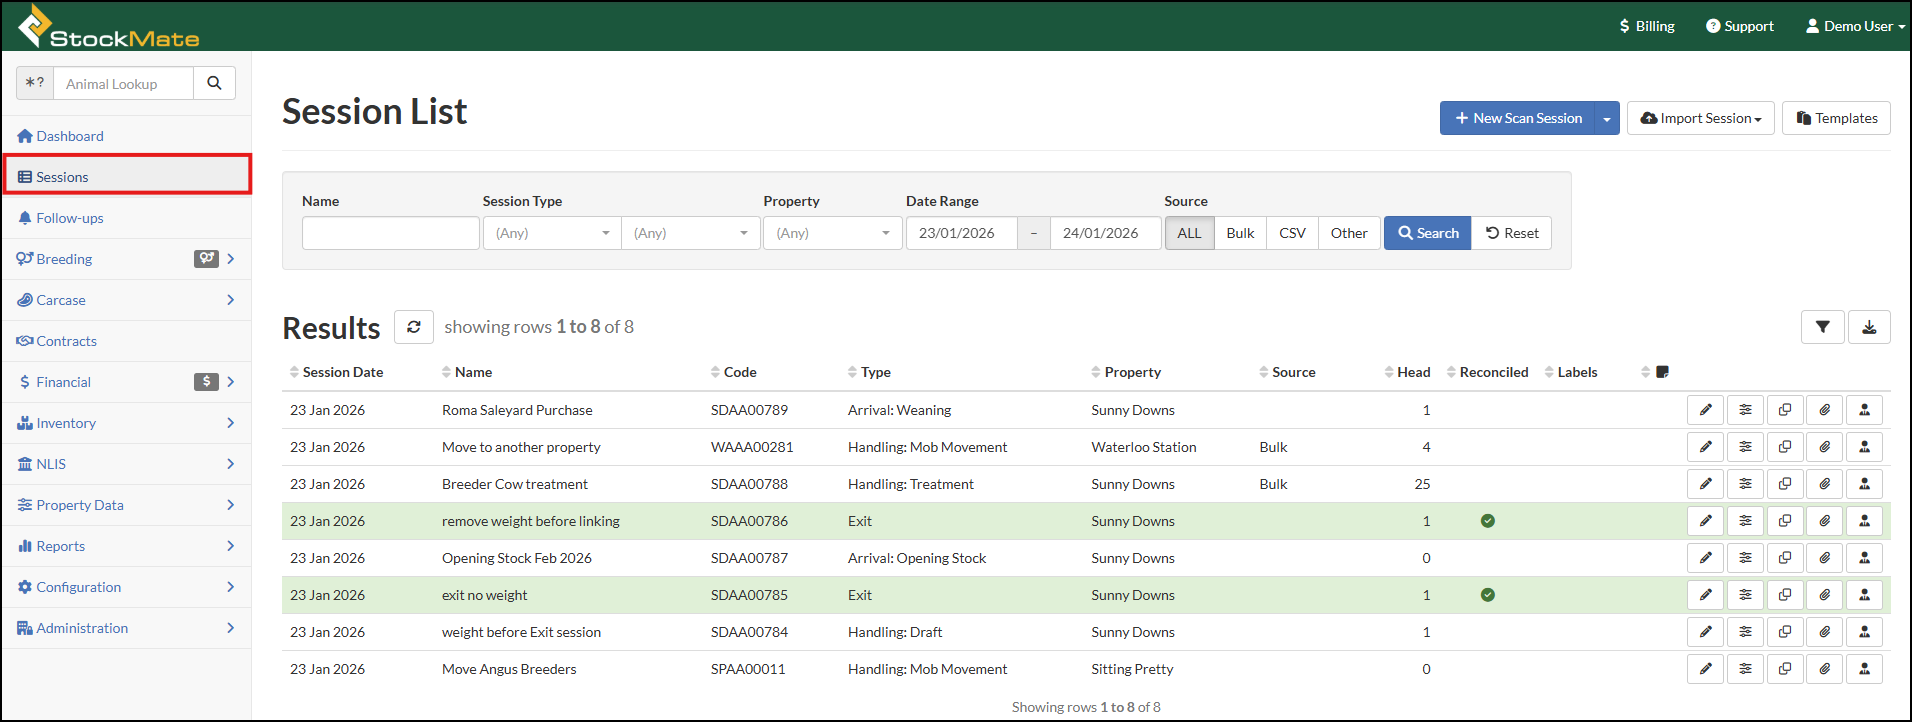Click the person icon for Move Angus Breeders
Viewport: 1912px width, 722px height.
[x=1865, y=669]
